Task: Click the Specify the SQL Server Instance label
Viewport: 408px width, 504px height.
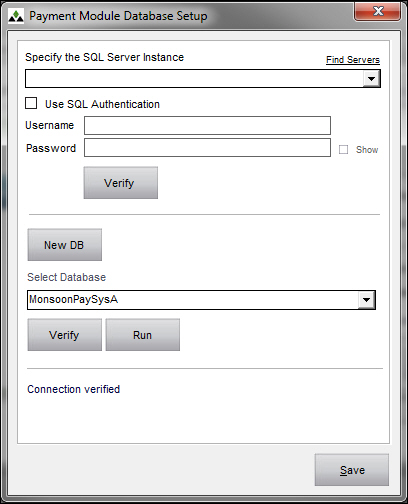Action: (104, 57)
